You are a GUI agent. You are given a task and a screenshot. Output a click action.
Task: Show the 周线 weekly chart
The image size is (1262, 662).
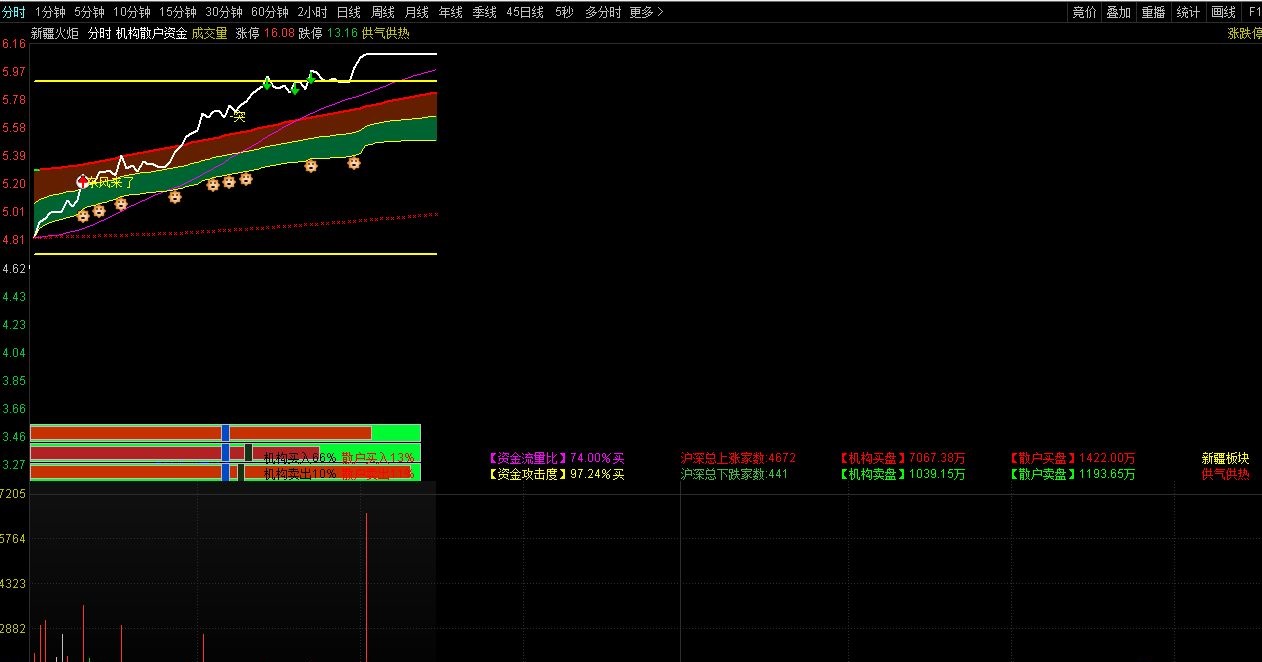pos(383,12)
